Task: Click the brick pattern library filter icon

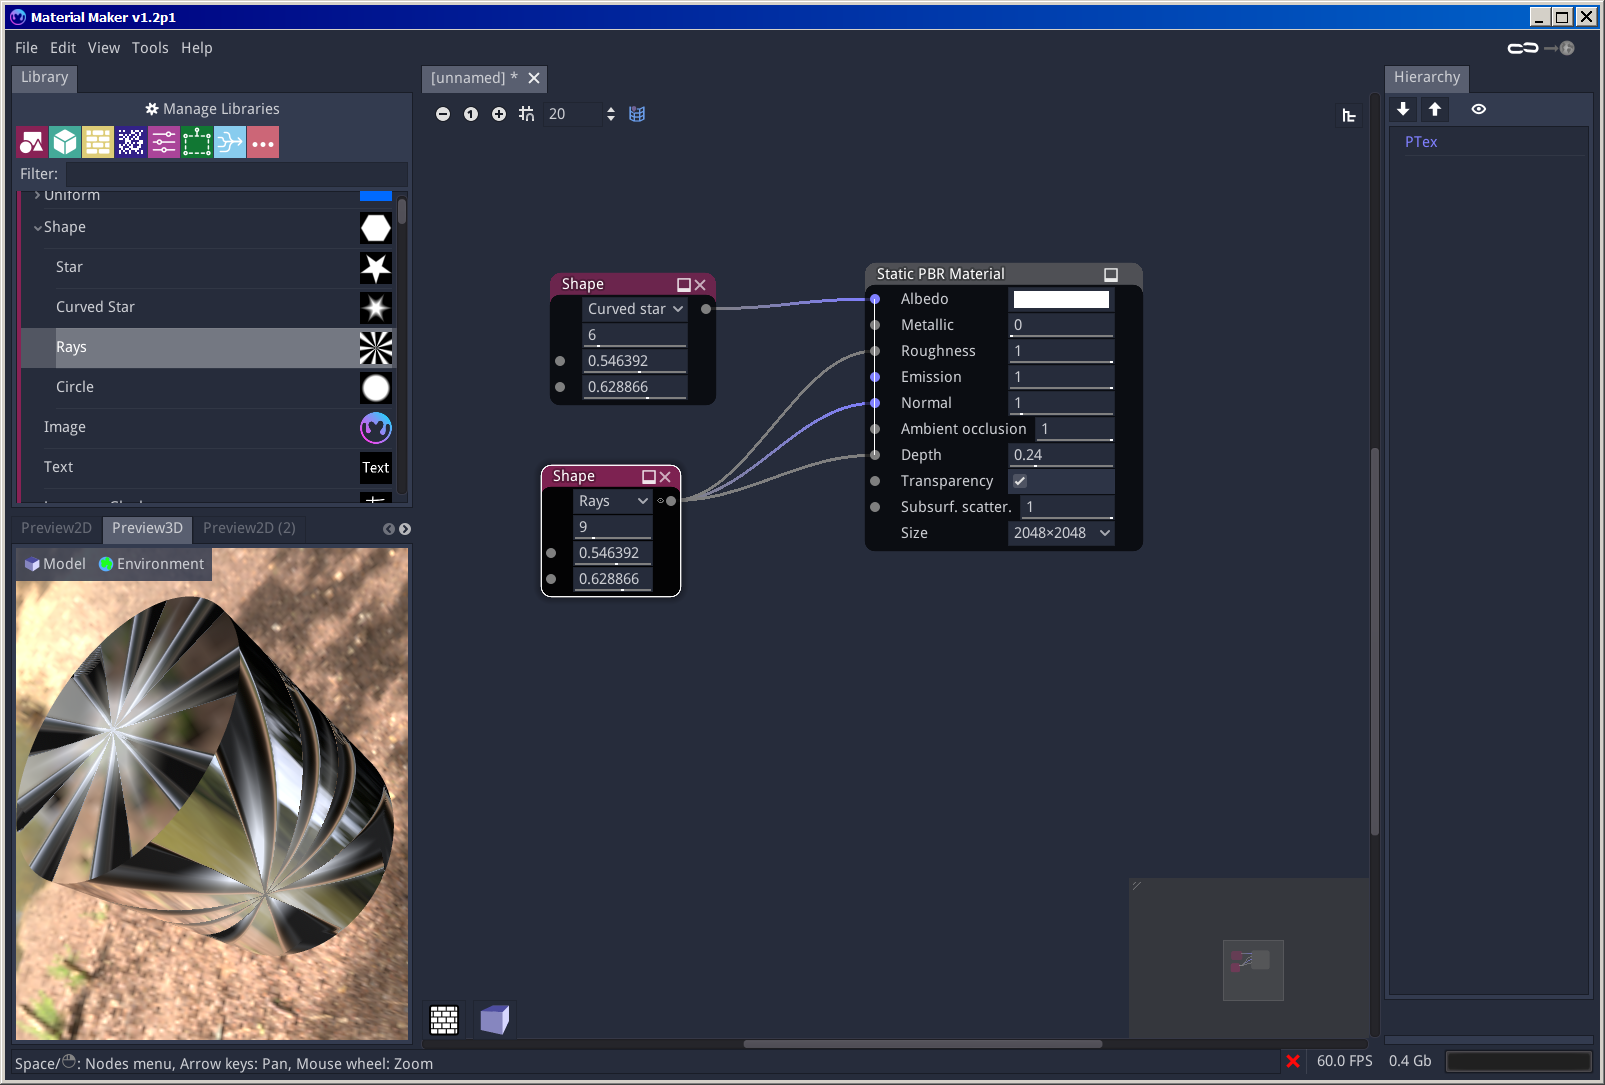Action: (98, 143)
